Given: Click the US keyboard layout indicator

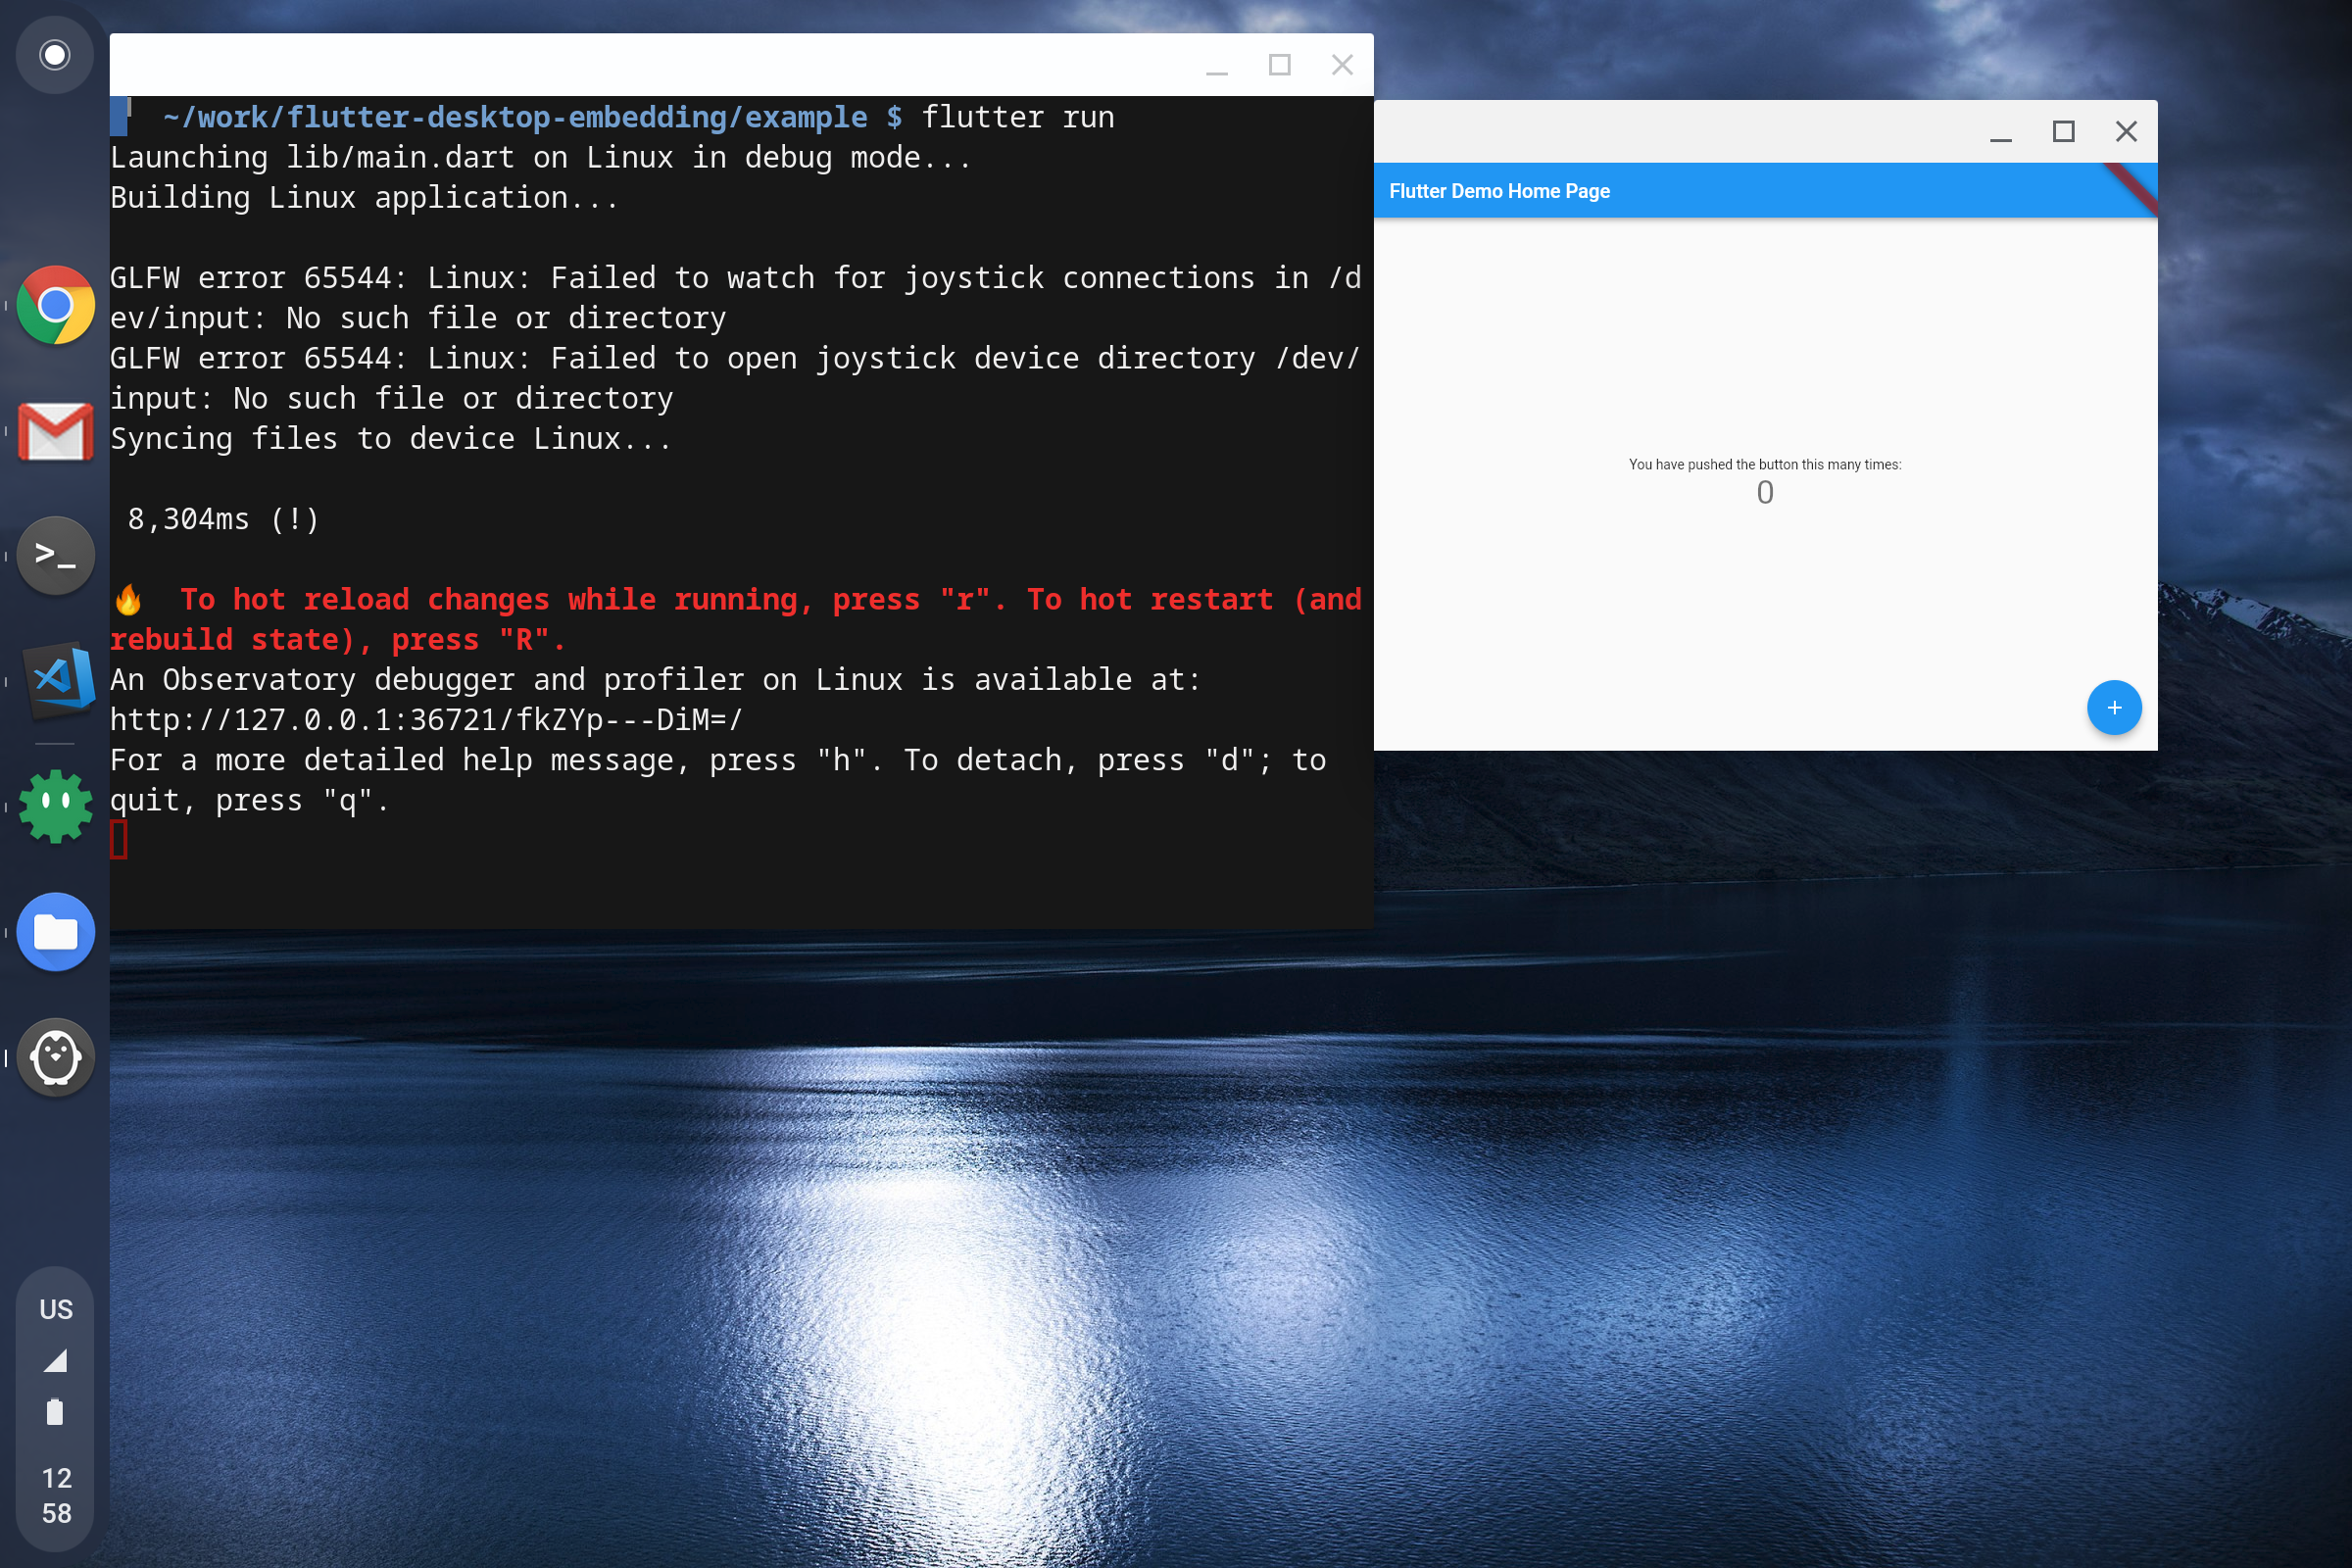Looking at the screenshot, I should coord(56,1309).
